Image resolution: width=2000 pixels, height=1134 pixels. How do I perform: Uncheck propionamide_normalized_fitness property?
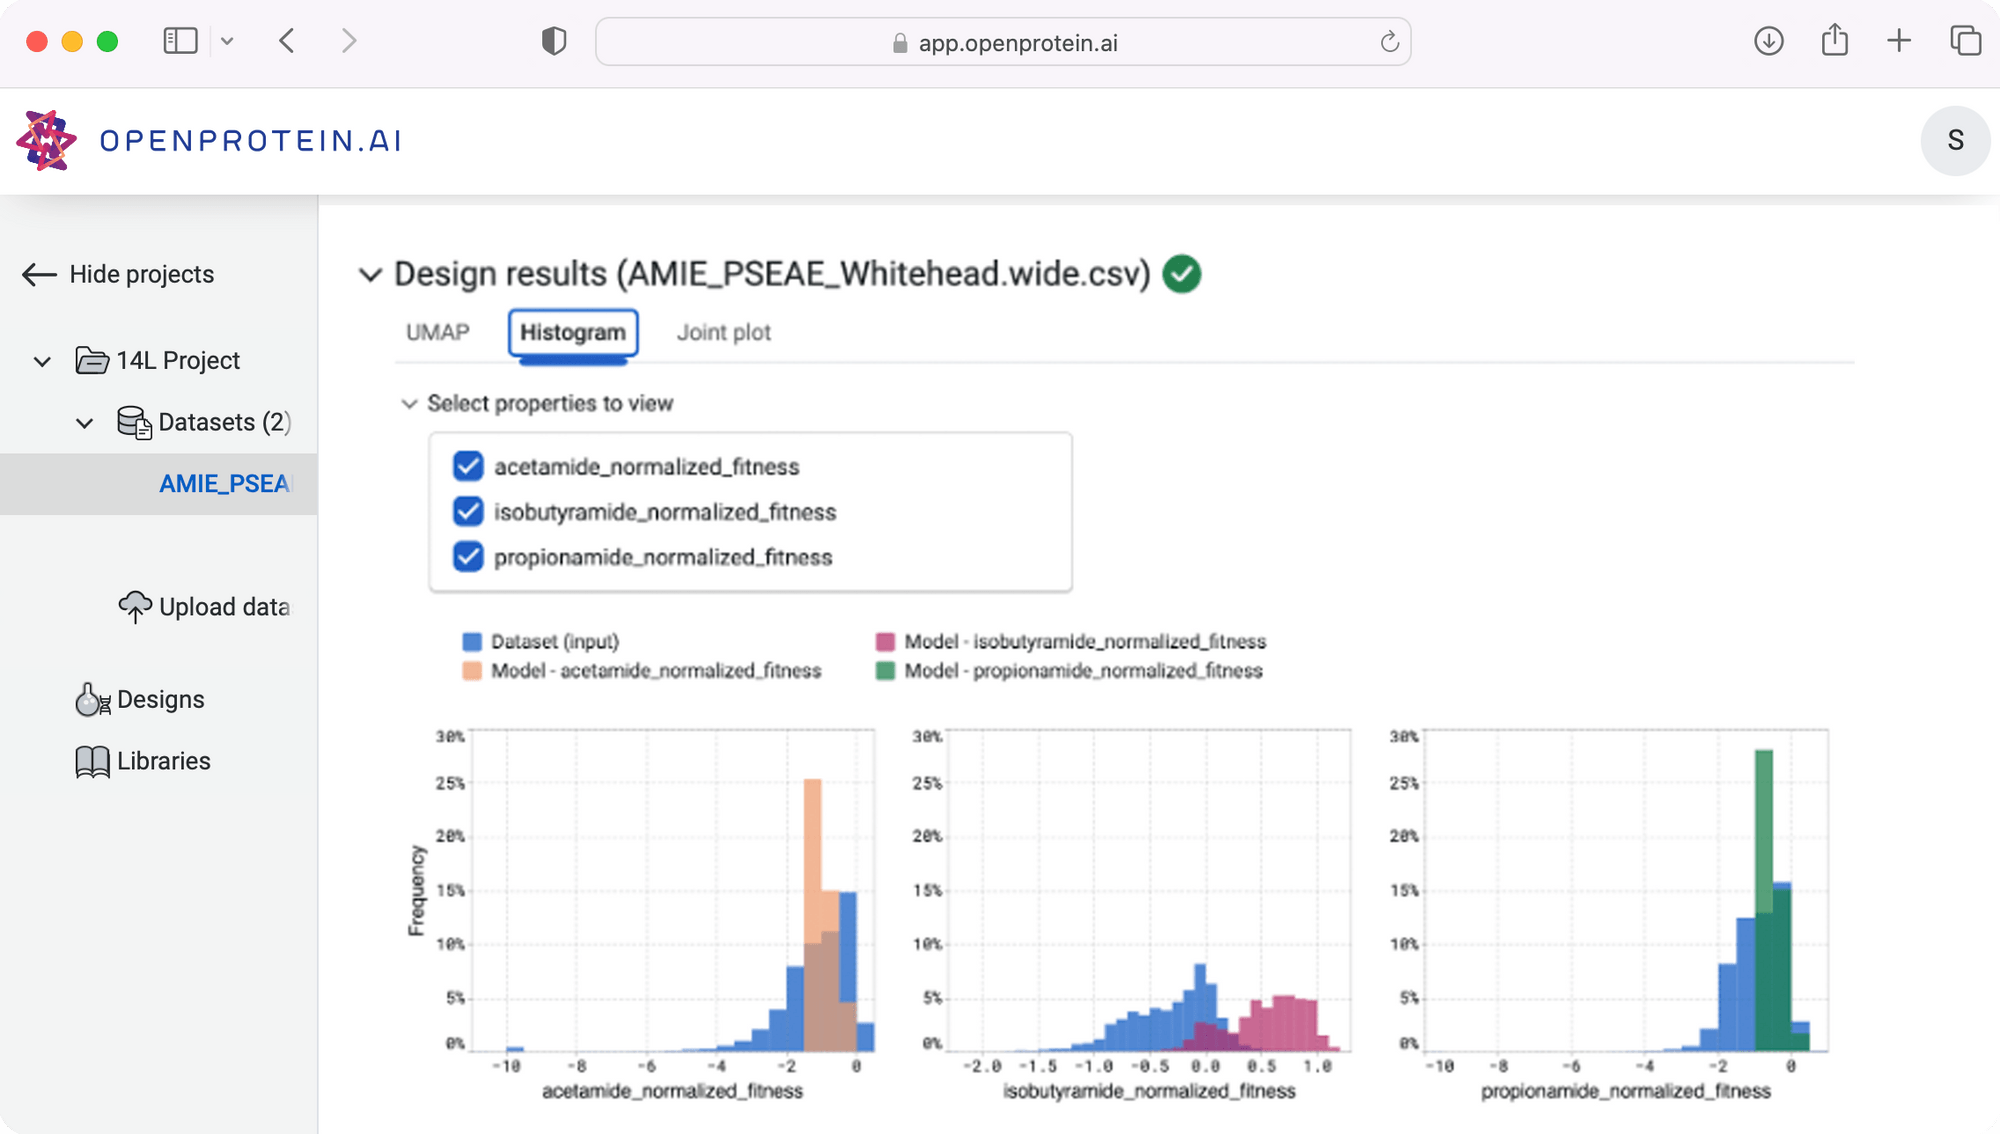468,557
